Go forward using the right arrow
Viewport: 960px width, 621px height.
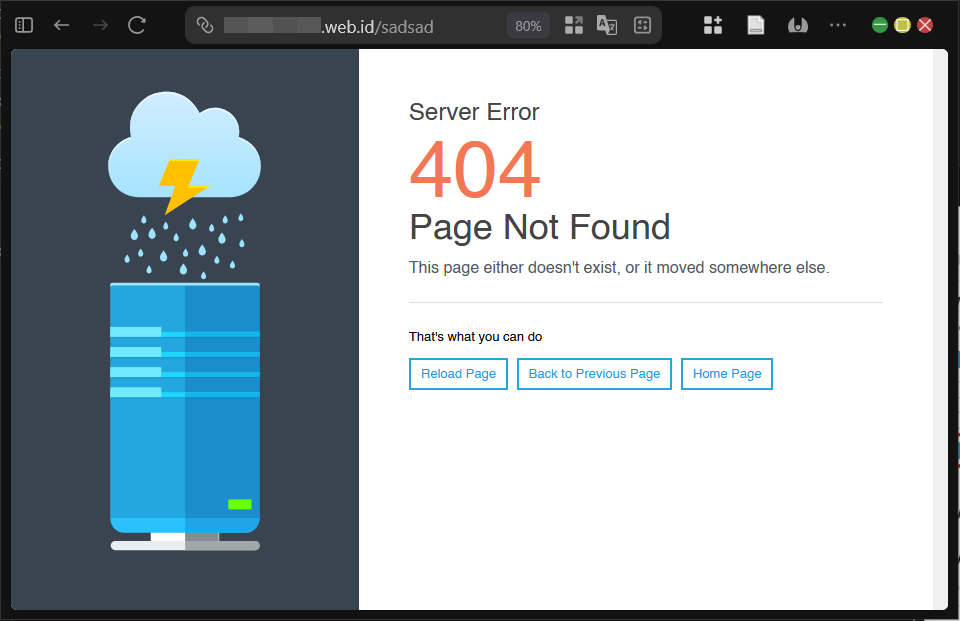pos(100,25)
